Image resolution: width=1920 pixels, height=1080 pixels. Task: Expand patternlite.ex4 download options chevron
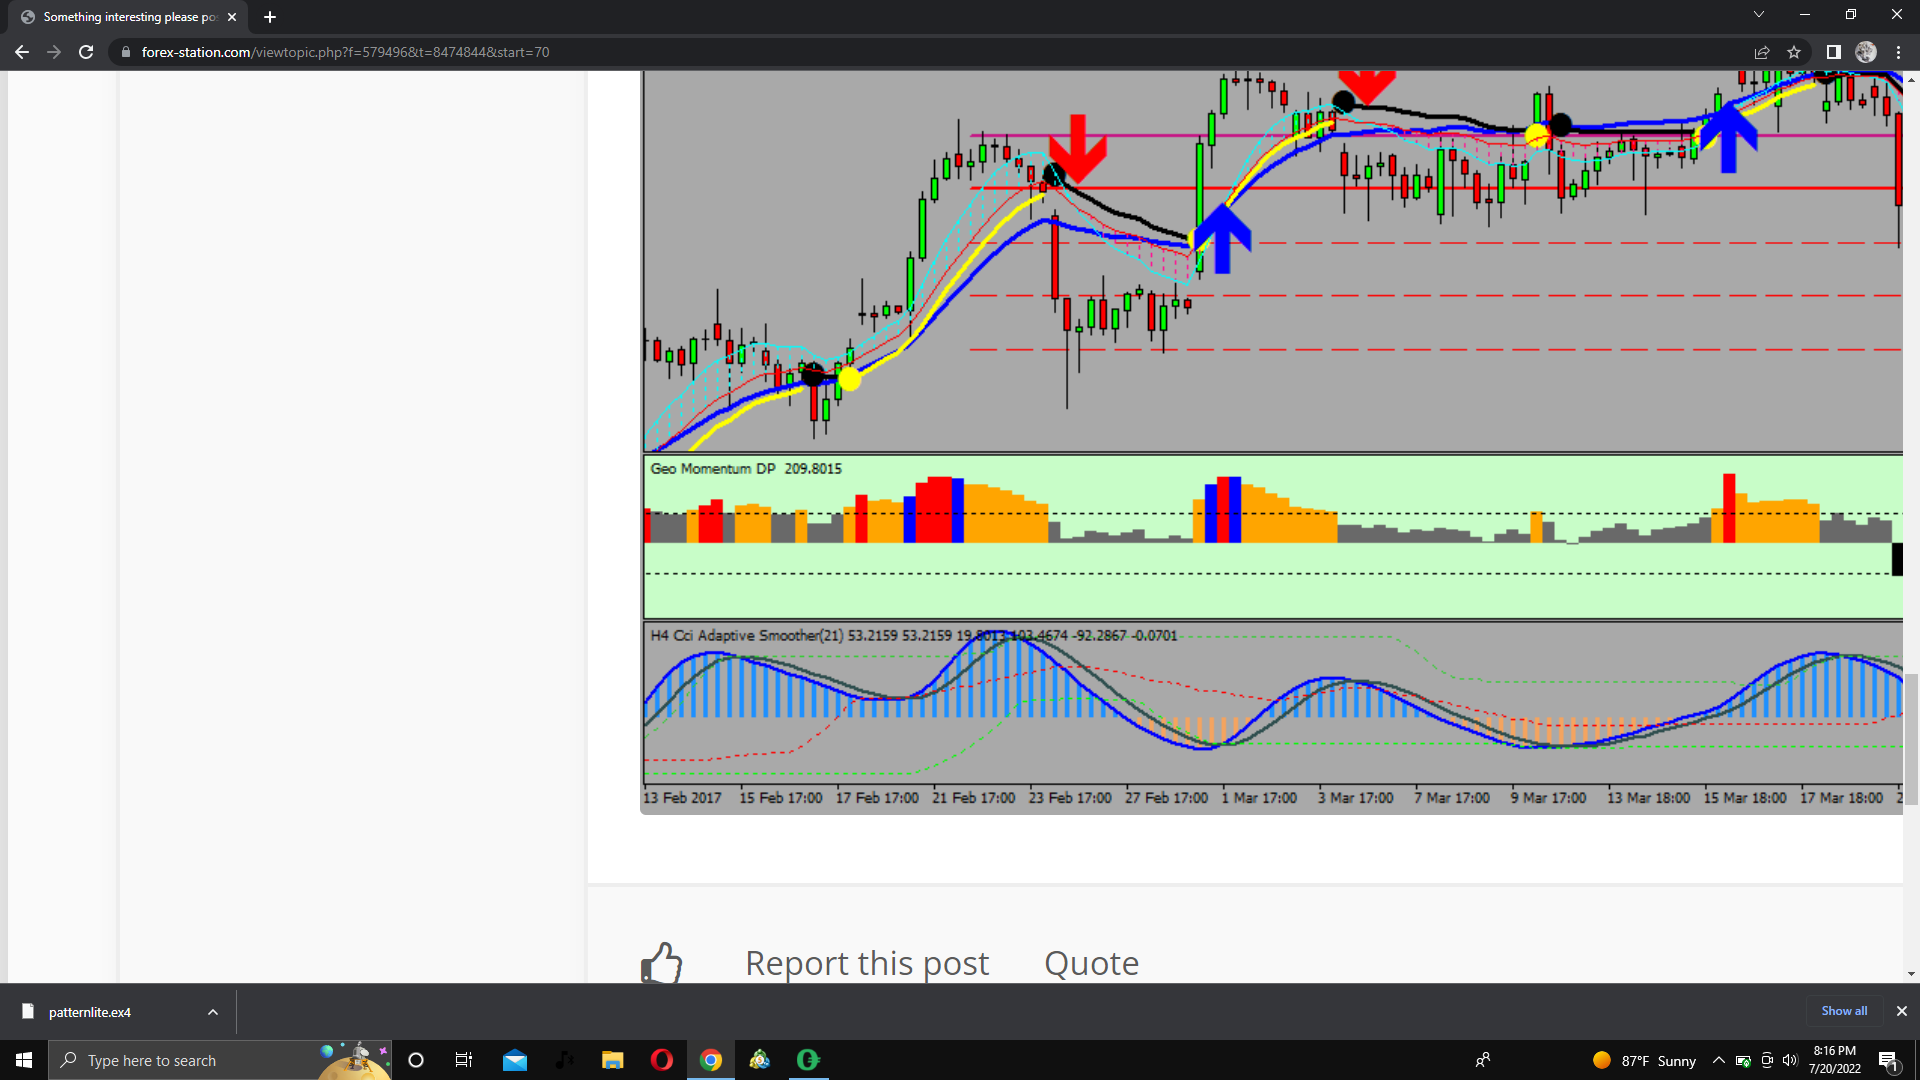[x=213, y=1012]
